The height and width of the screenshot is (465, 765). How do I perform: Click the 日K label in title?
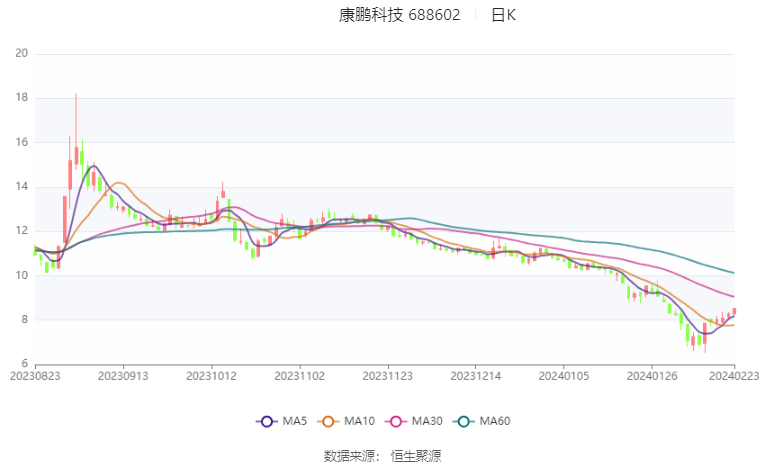[503, 15]
